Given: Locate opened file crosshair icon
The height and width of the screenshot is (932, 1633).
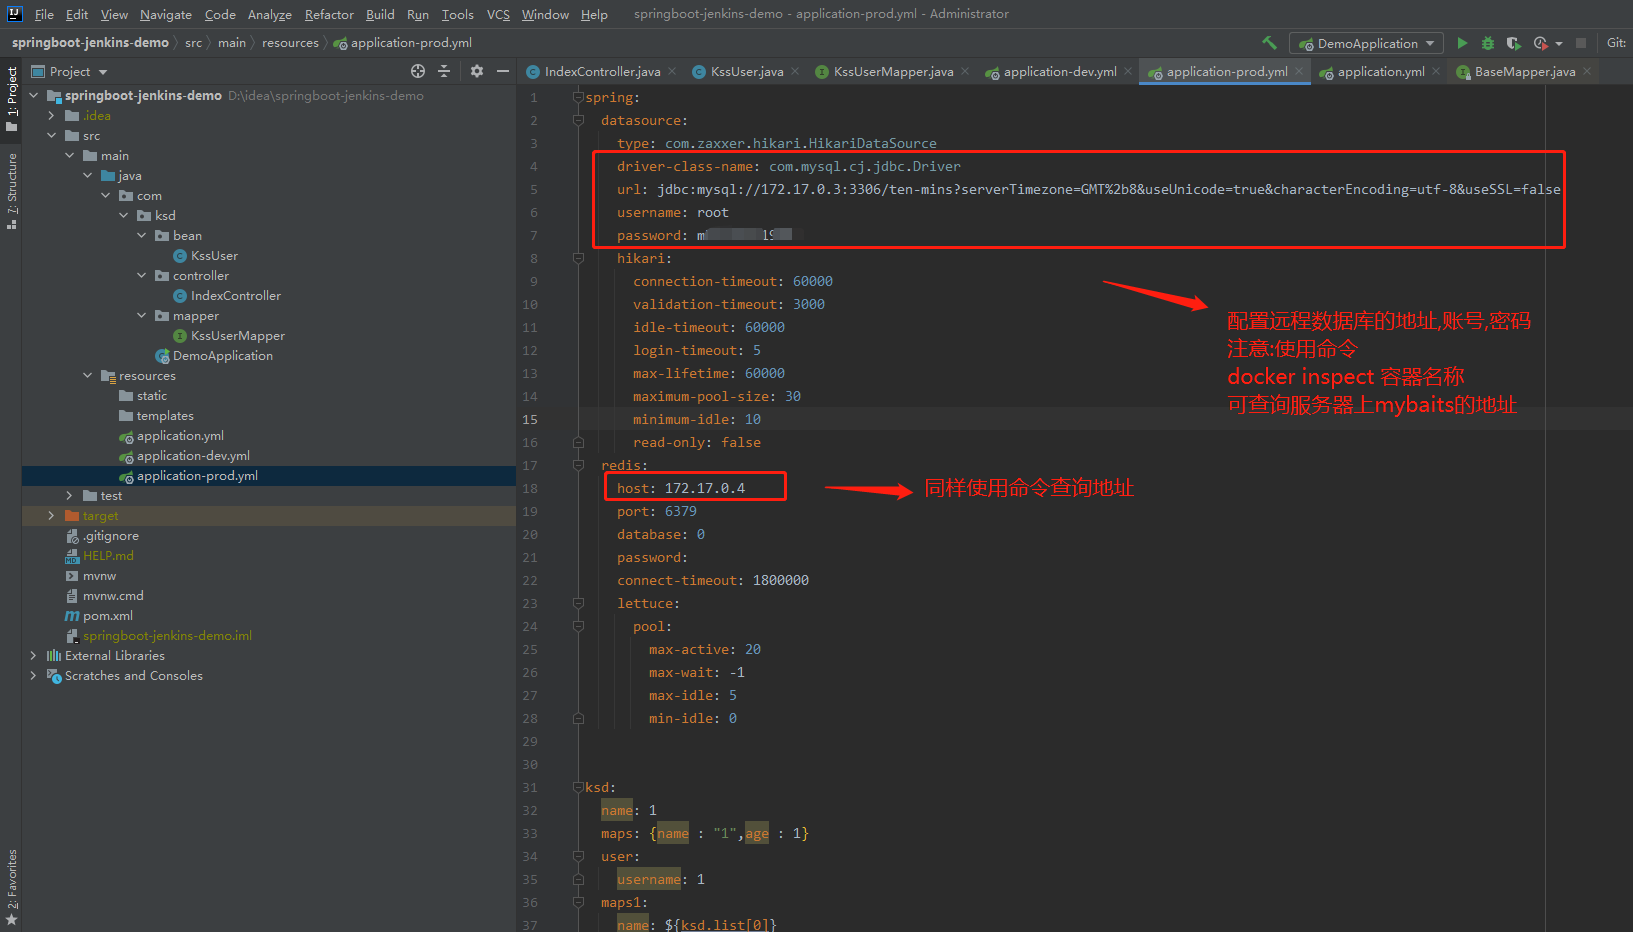Looking at the screenshot, I should (x=418, y=71).
